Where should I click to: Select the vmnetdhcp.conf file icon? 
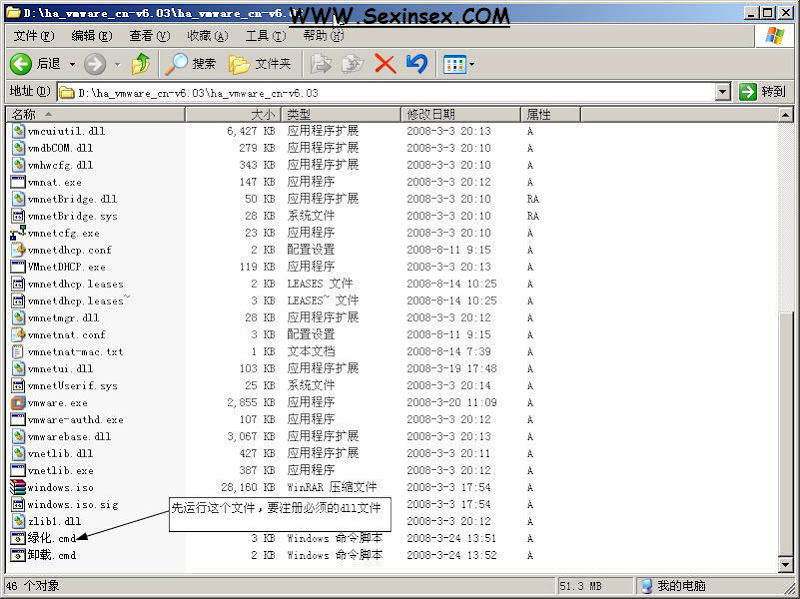[x=18, y=250]
